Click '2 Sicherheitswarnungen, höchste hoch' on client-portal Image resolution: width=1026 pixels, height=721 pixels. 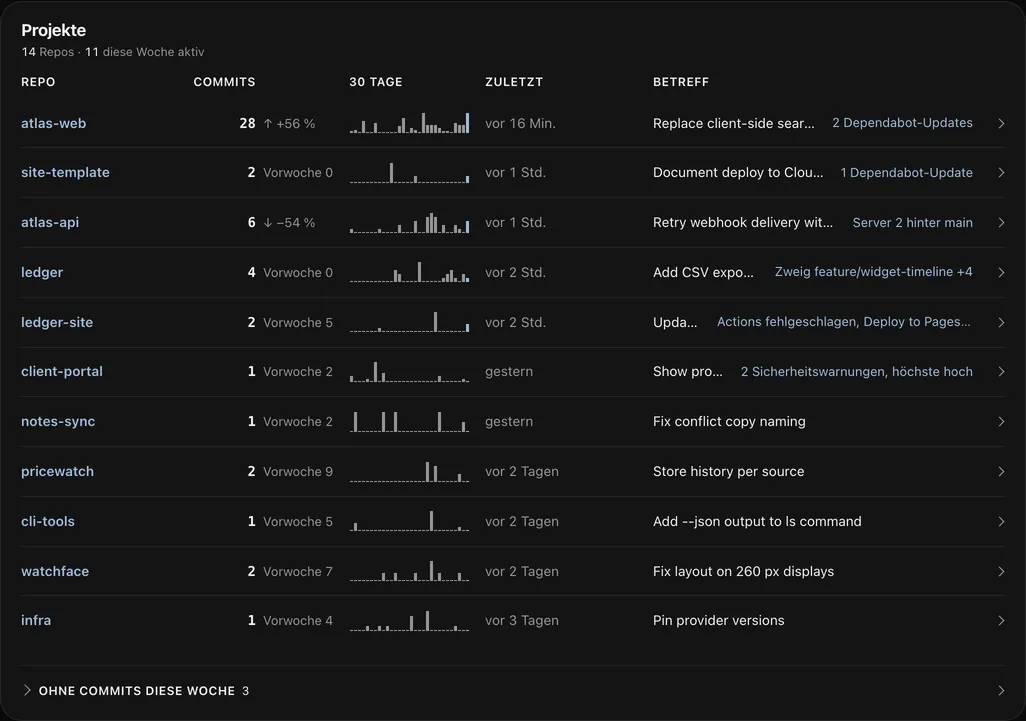point(857,372)
